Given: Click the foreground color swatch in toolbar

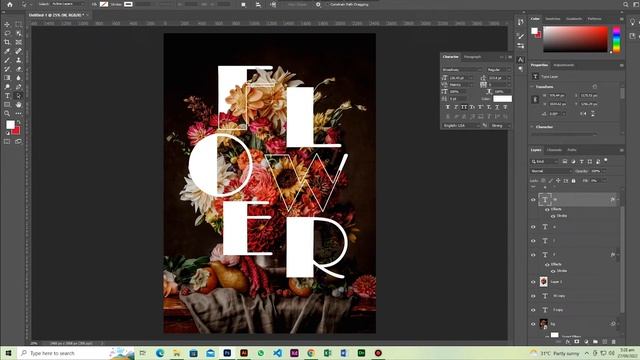Looking at the screenshot, I should (x=10, y=124).
